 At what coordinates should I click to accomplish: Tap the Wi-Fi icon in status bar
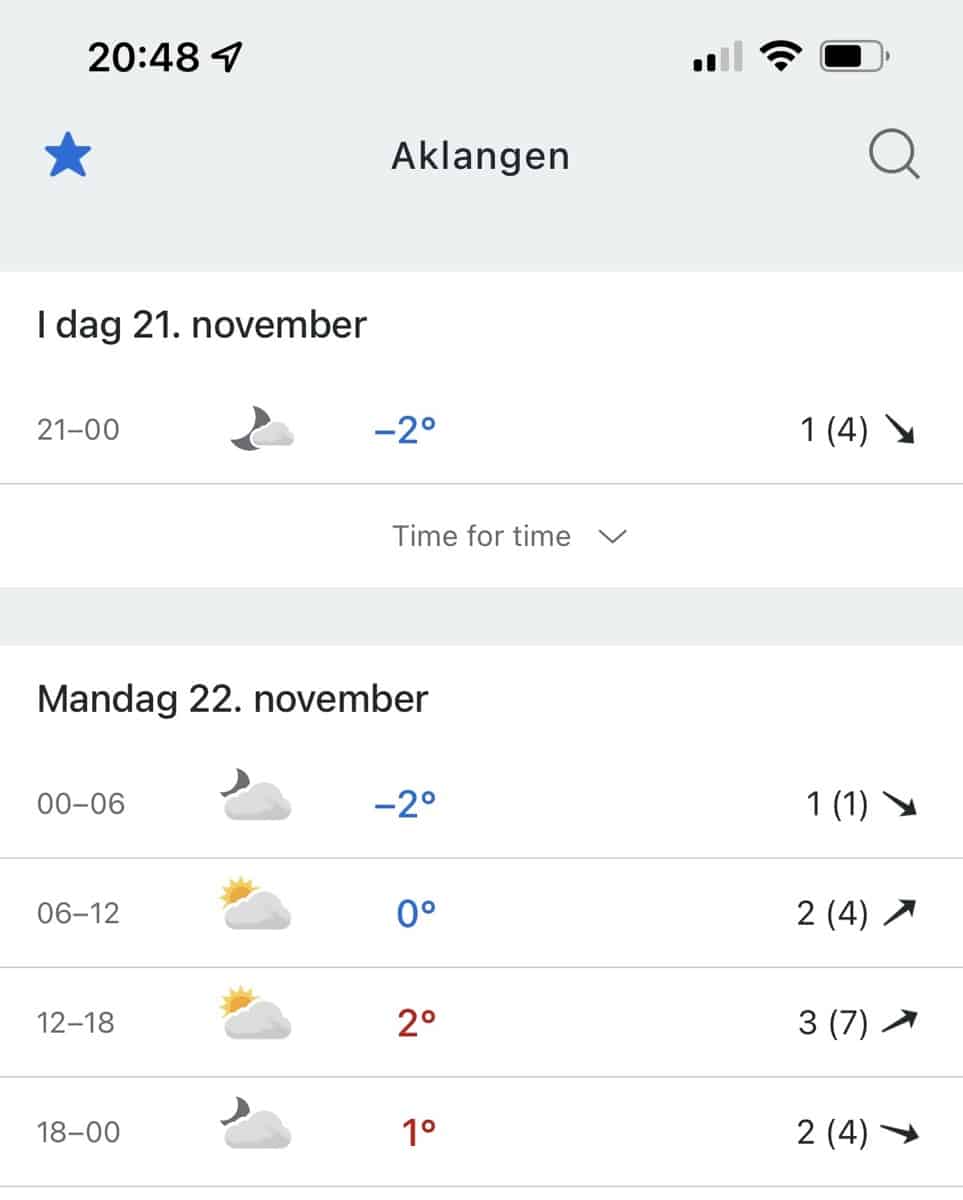[781, 58]
